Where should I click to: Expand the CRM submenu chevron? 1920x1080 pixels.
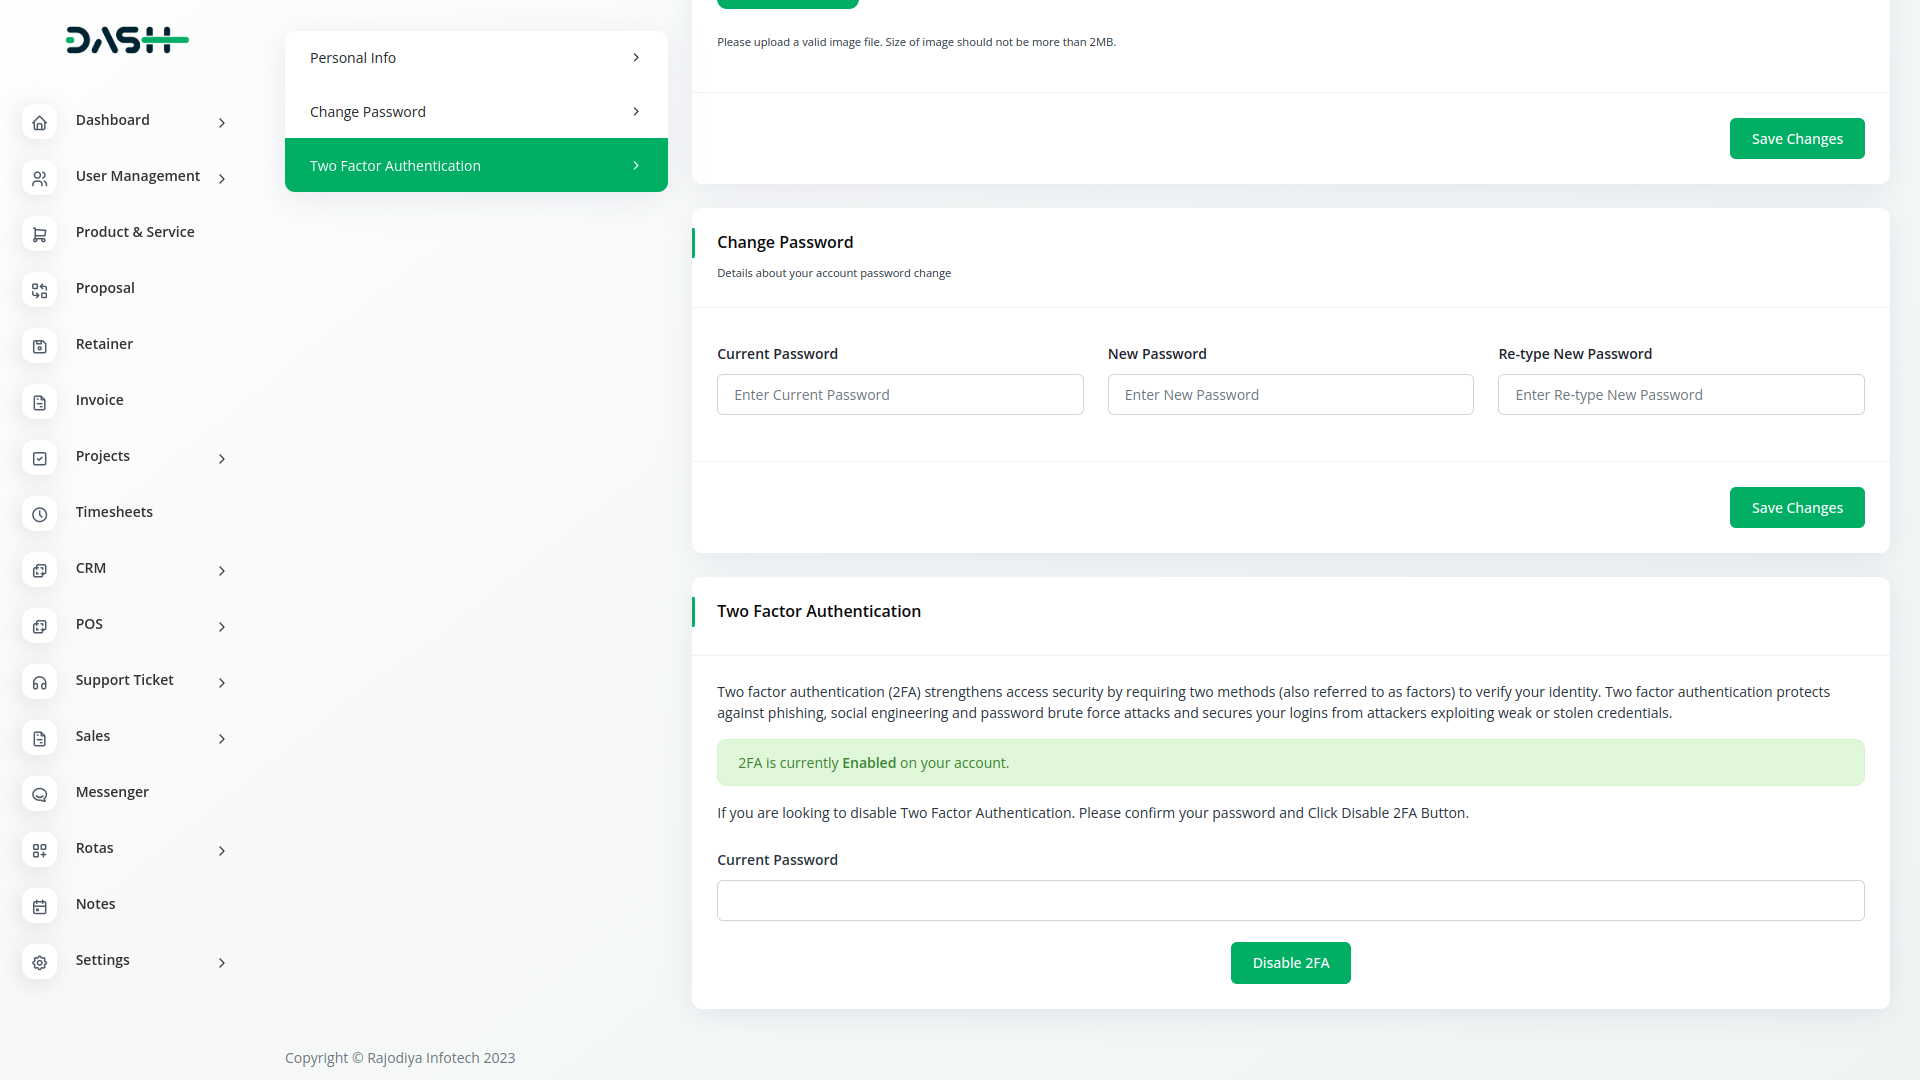tap(222, 570)
